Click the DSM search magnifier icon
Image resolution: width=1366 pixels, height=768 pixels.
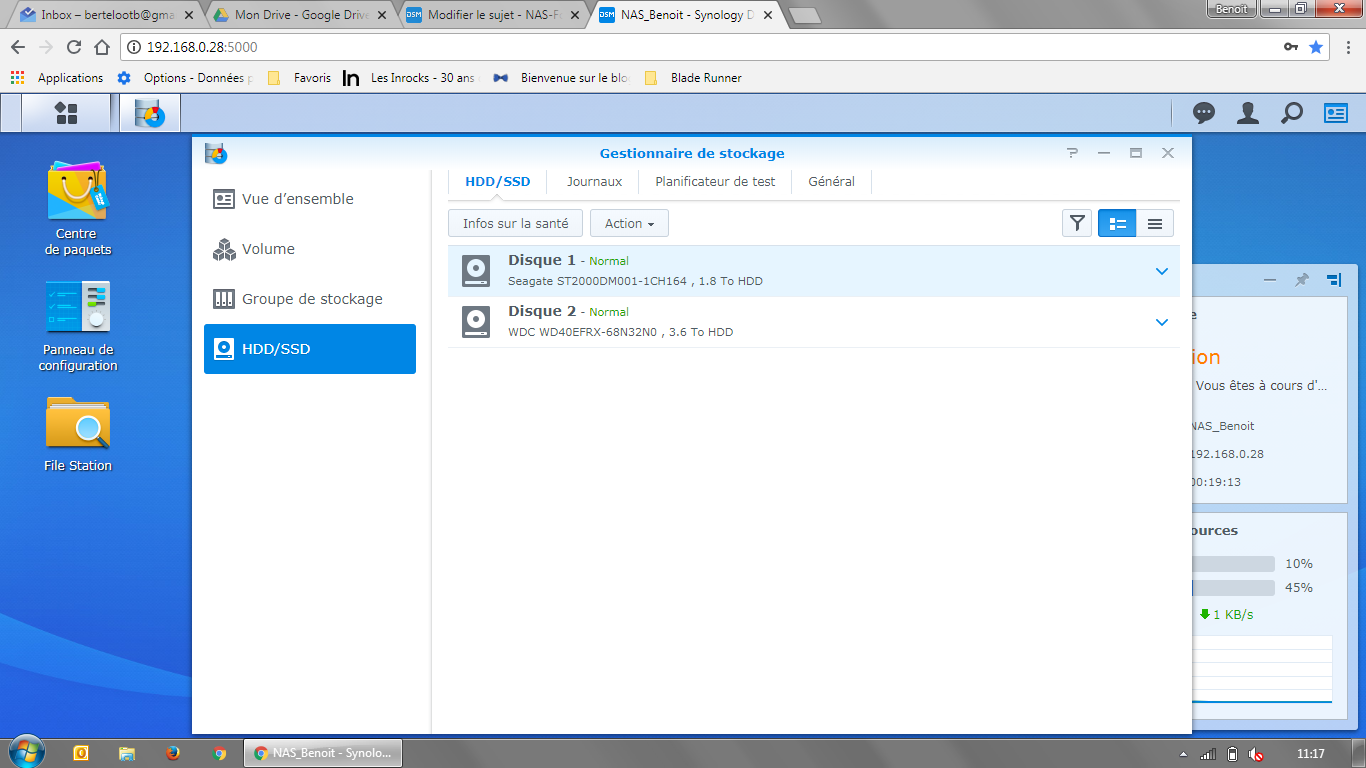(x=1292, y=113)
